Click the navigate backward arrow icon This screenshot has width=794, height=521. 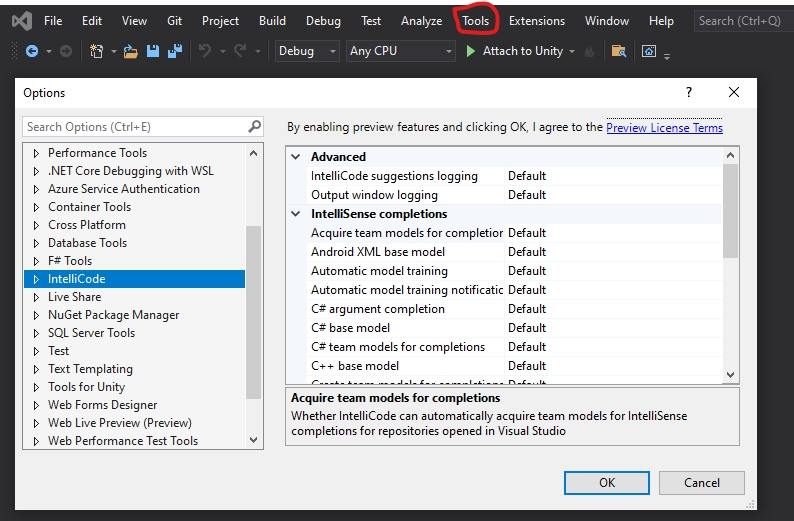point(32,51)
